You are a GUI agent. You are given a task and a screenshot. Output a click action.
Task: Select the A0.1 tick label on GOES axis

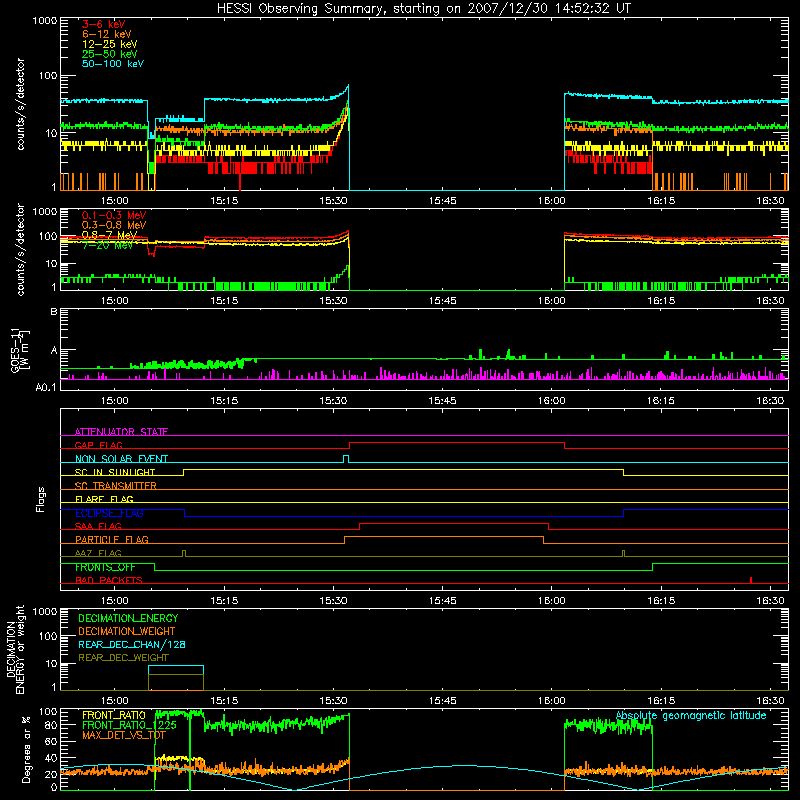(x=46, y=387)
